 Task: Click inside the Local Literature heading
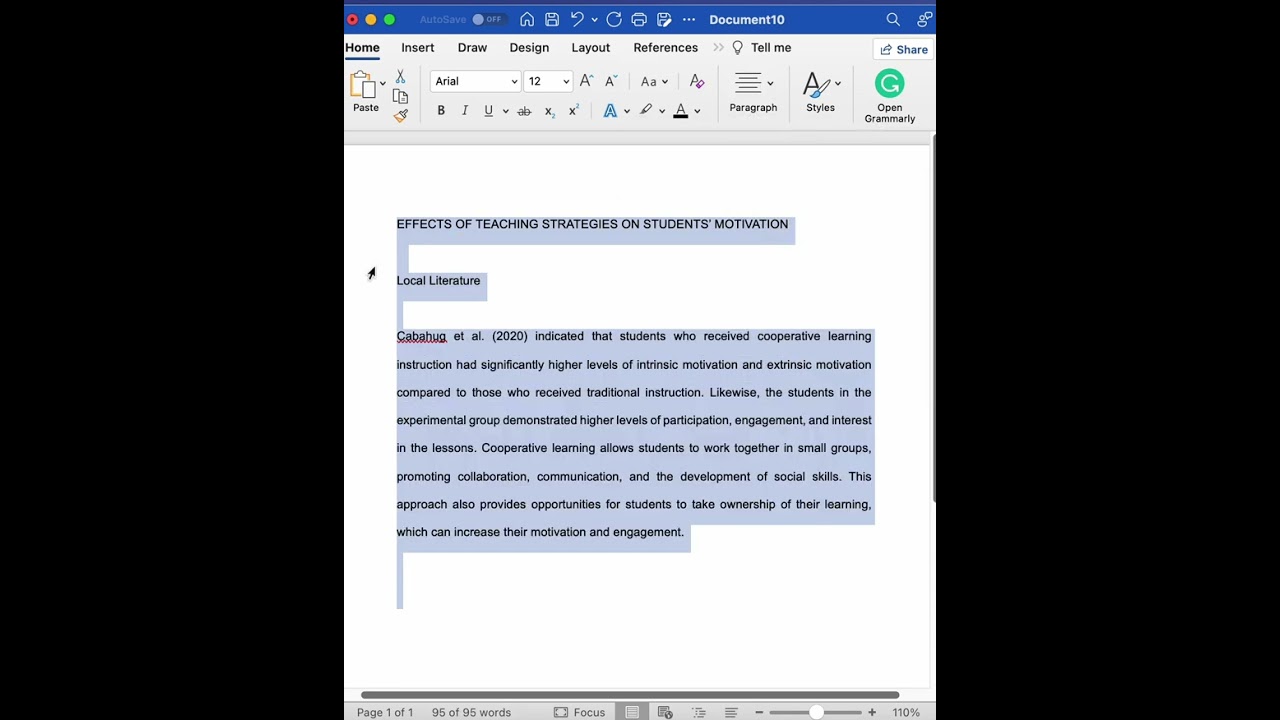tap(438, 281)
